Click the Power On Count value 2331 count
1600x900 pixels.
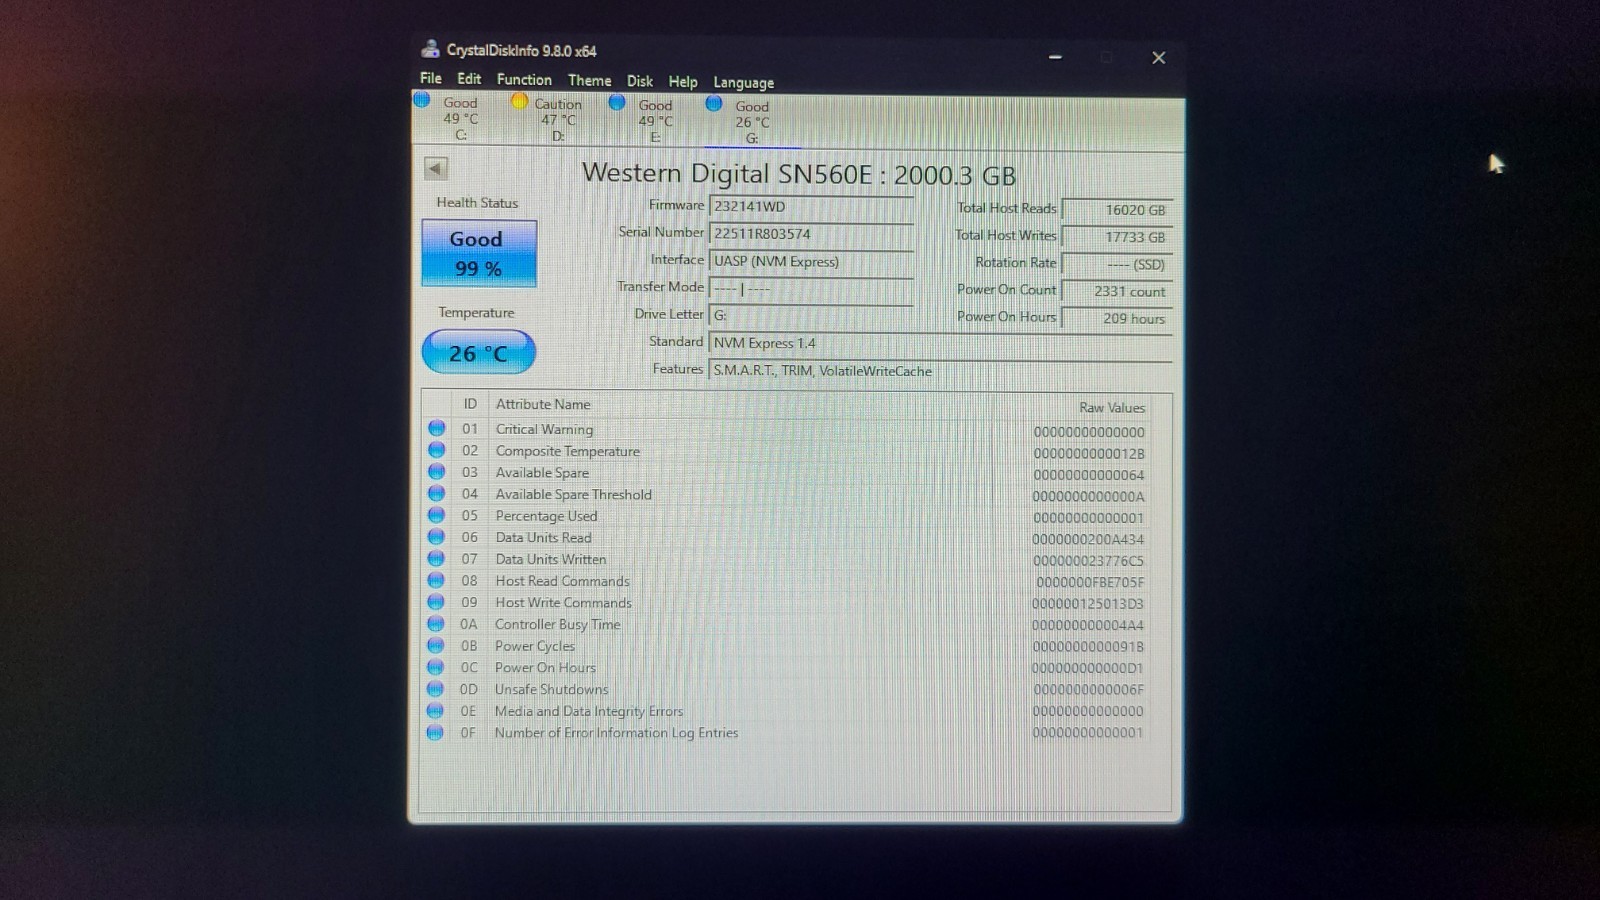1117,291
